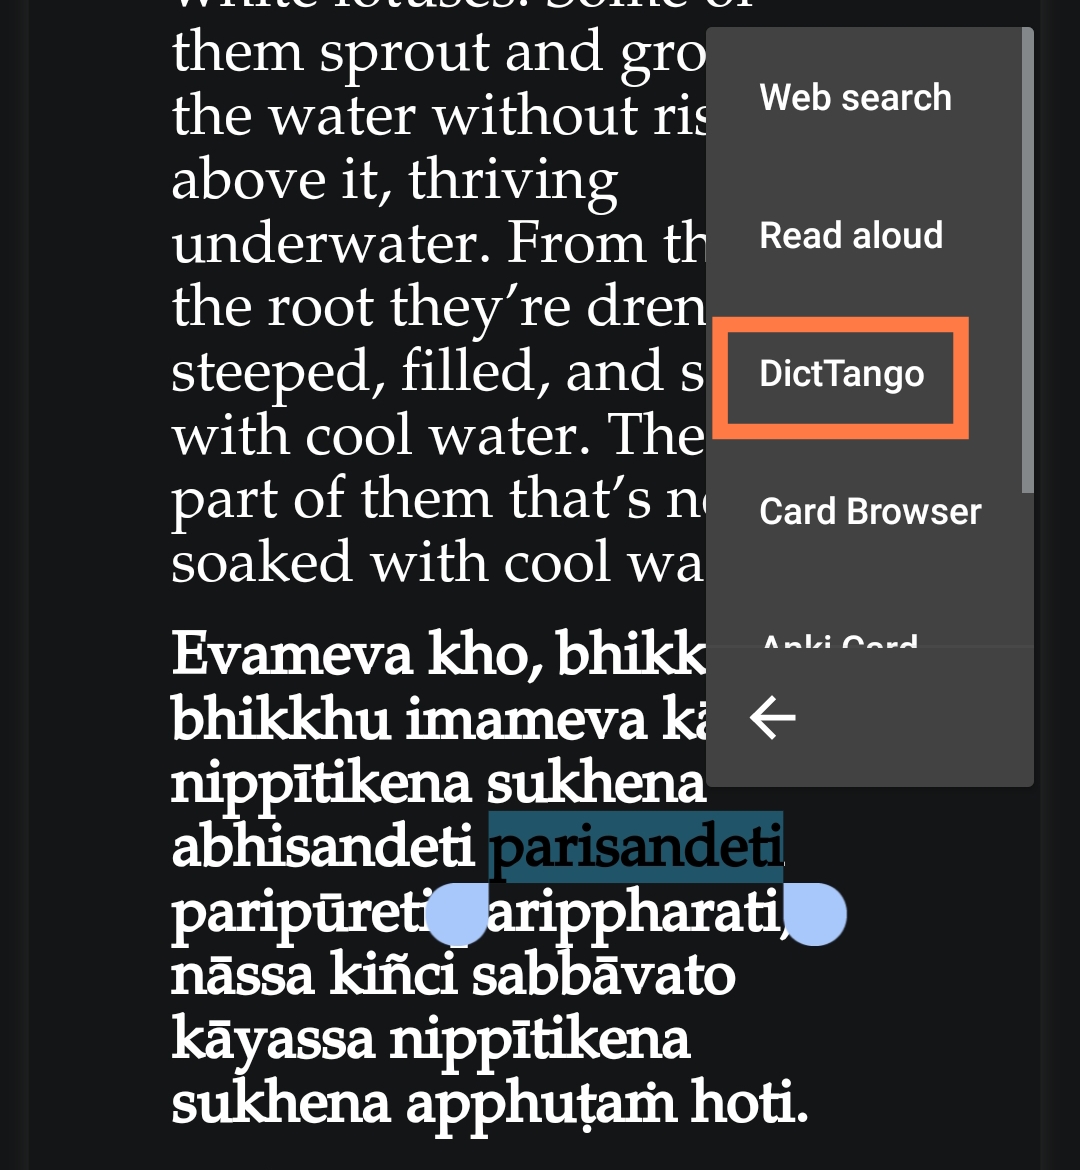The height and width of the screenshot is (1170, 1080).
Task: Tap the back arrow in the popup menu
Action: (x=772, y=717)
